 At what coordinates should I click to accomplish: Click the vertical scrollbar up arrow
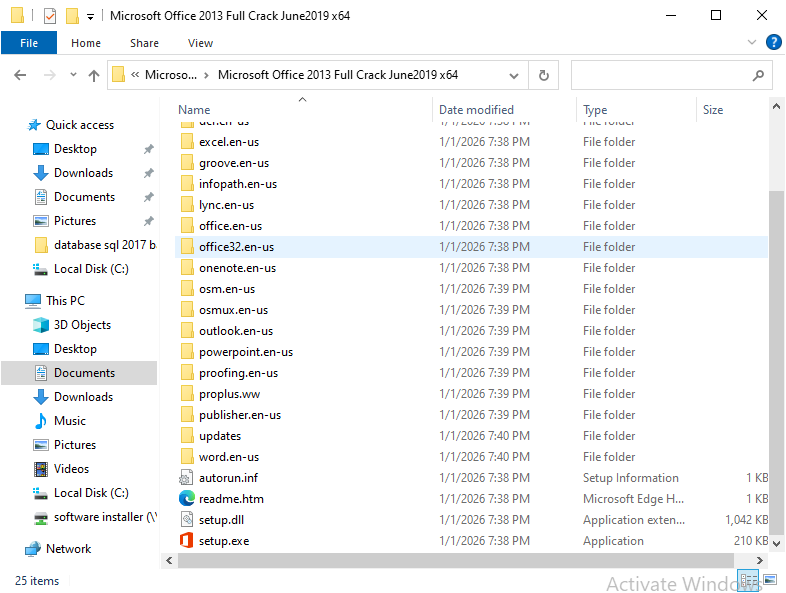pyautogui.click(x=776, y=106)
